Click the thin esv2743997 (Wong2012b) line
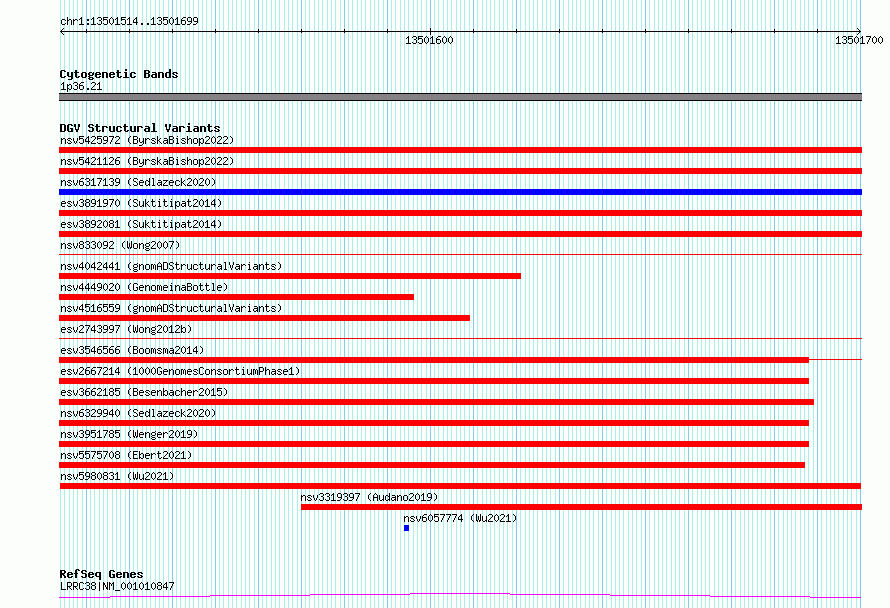The width and height of the screenshot is (890, 608). coord(460,339)
